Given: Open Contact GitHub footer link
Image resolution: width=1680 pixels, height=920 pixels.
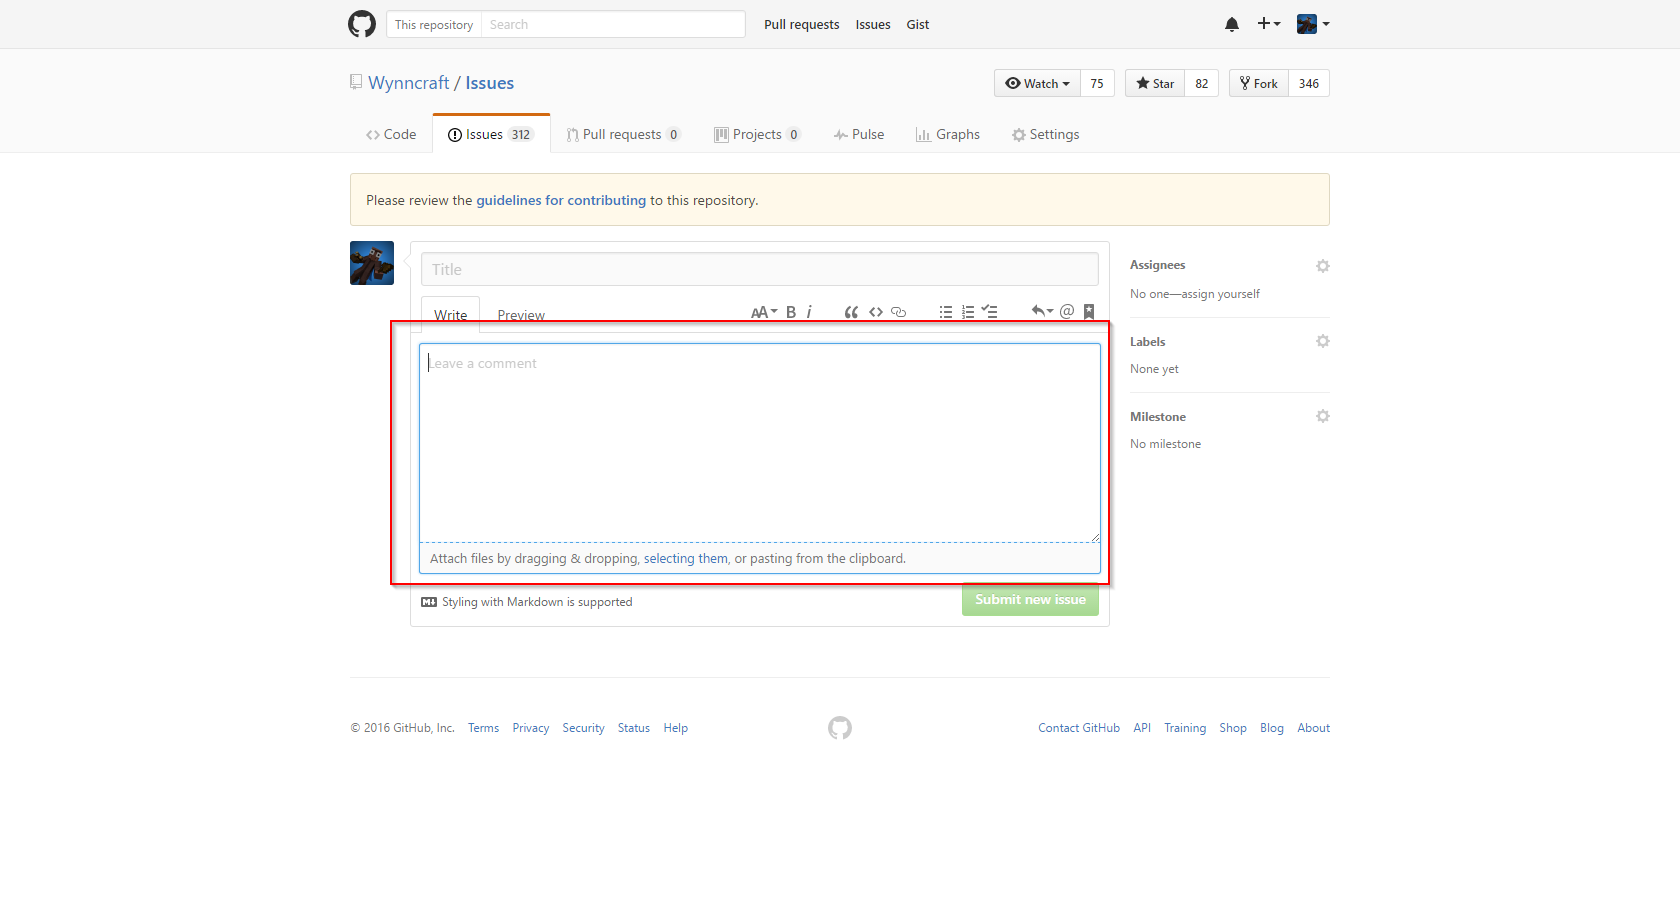Looking at the screenshot, I should coord(1079,728).
